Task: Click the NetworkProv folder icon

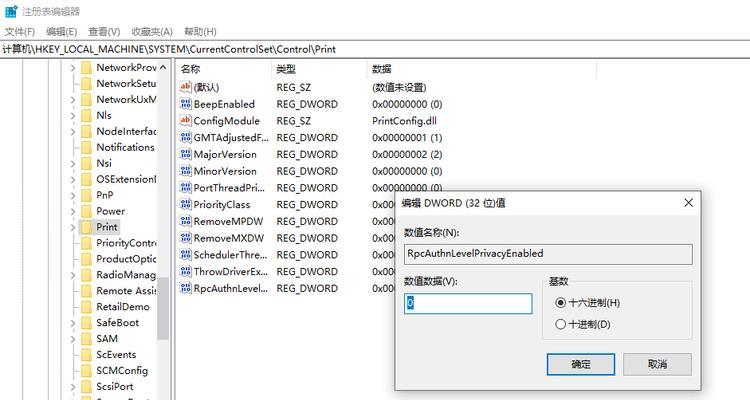Action: point(86,67)
